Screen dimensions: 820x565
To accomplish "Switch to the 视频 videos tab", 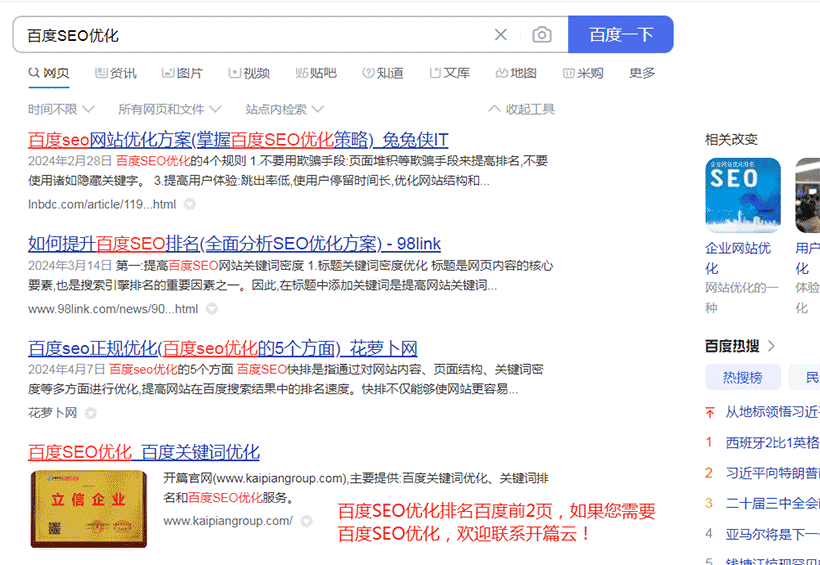I will click(x=248, y=73).
